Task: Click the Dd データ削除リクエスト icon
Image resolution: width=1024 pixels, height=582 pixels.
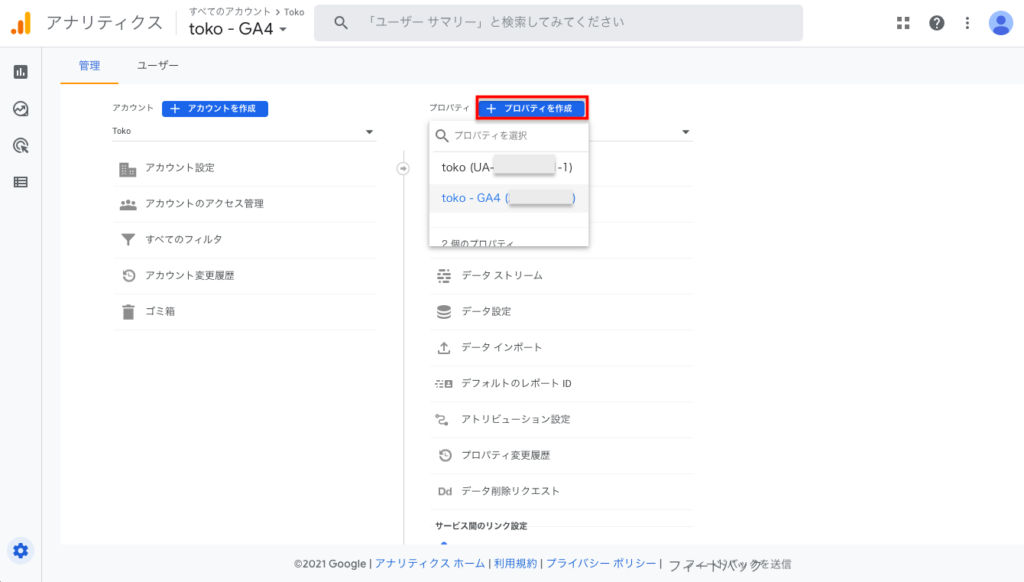Action: (x=445, y=491)
